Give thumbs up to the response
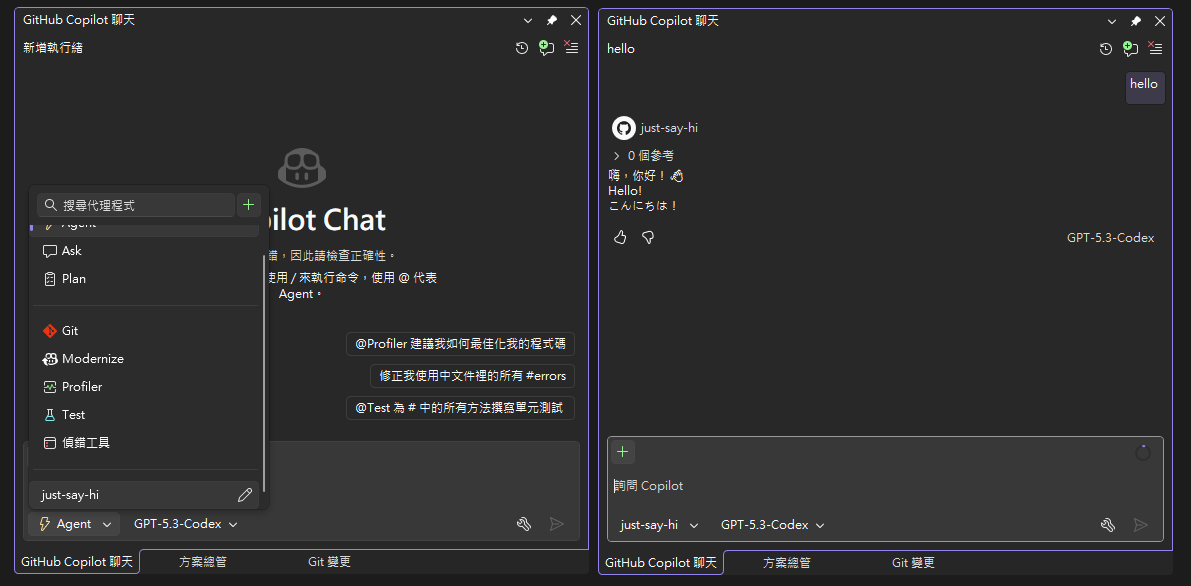This screenshot has height=586, width=1191. pyautogui.click(x=621, y=238)
